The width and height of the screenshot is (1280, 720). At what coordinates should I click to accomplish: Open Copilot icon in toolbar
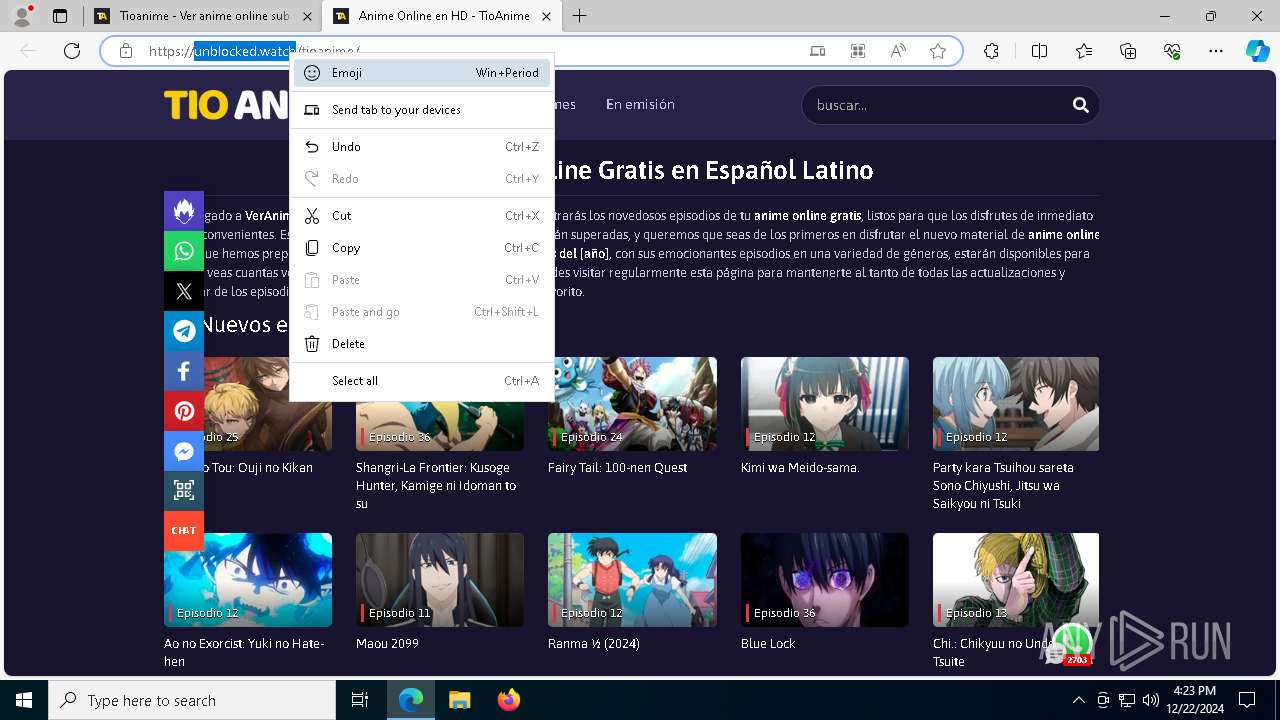(x=1257, y=51)
